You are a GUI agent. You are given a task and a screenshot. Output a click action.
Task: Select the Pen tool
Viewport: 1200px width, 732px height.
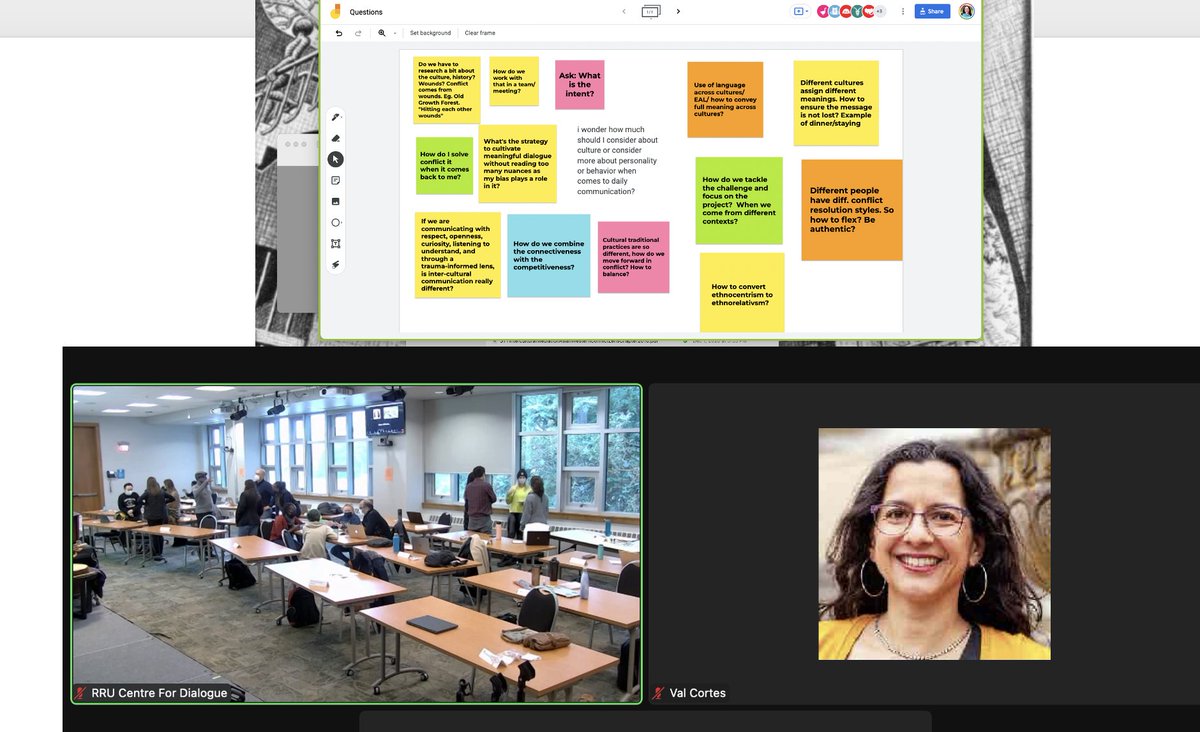pyautogui.click(x=335, y=116)
